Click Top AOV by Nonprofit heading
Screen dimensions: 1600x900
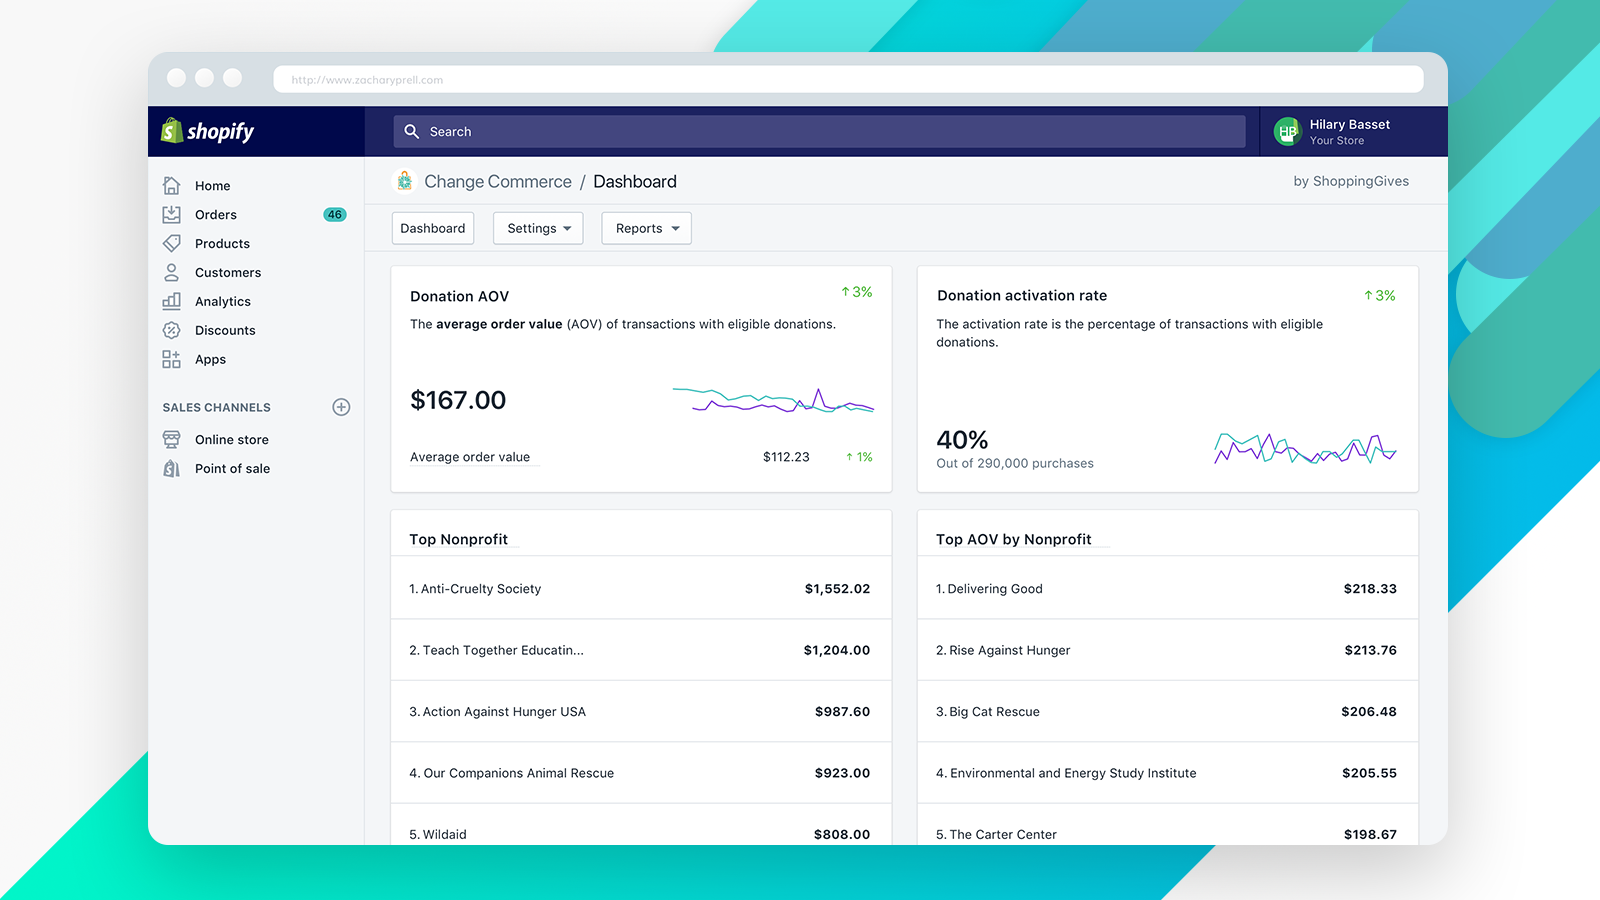pos(1013,539)
